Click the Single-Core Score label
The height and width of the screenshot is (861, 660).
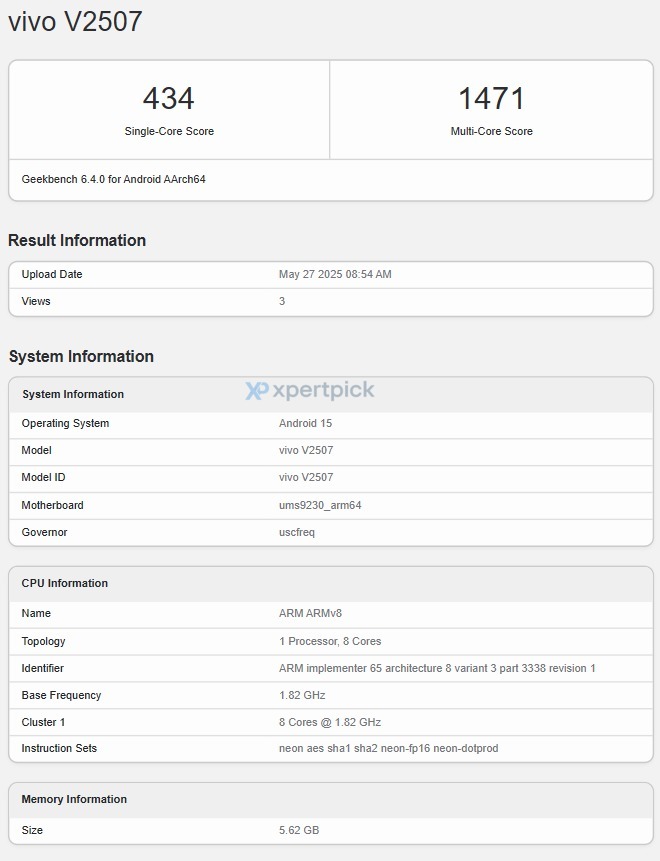169,131
